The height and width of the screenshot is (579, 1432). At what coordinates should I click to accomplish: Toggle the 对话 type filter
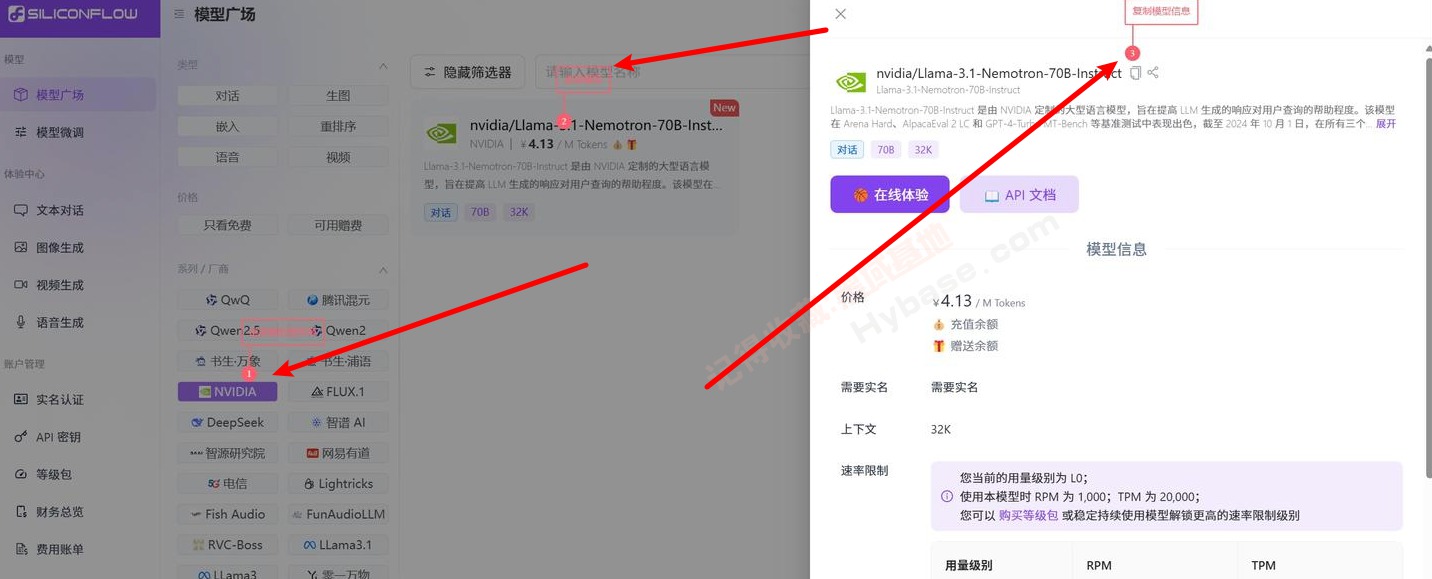(227, 96)
